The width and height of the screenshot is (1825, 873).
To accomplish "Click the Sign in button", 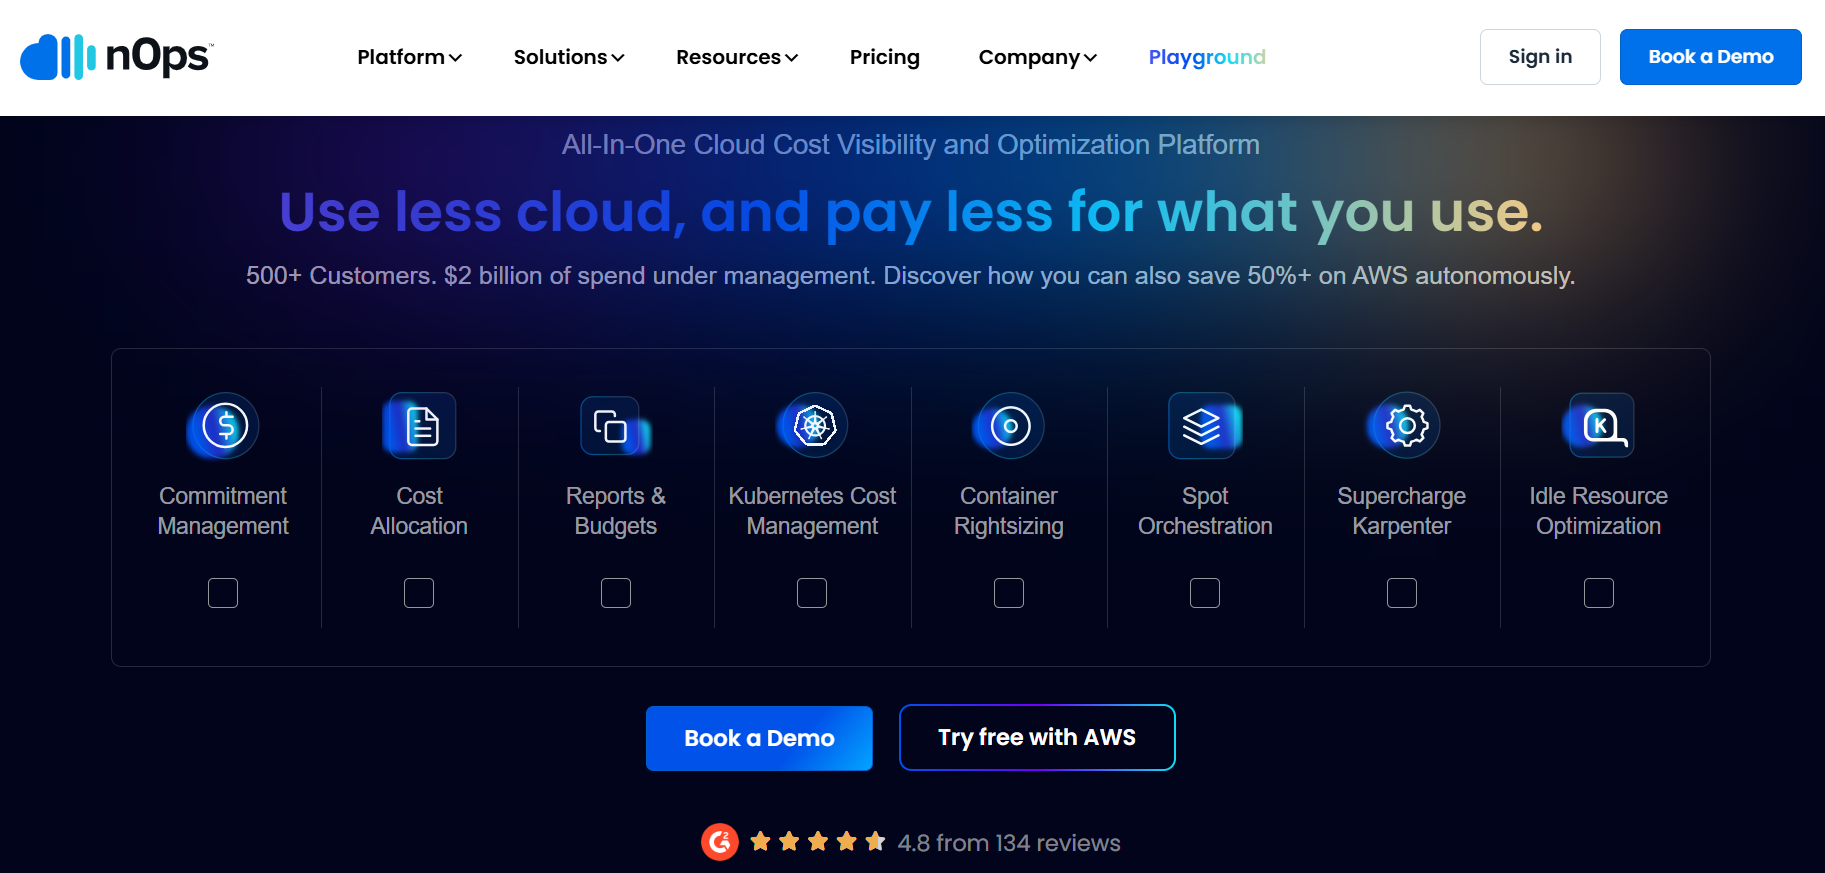I will 1539,57.
